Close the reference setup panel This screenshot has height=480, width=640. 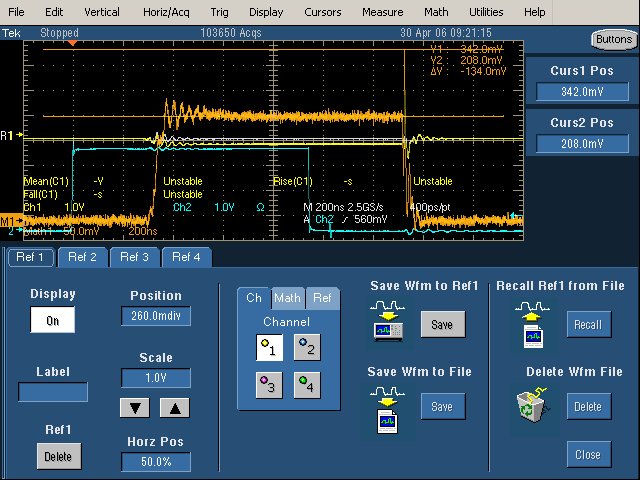click(587, 454)
